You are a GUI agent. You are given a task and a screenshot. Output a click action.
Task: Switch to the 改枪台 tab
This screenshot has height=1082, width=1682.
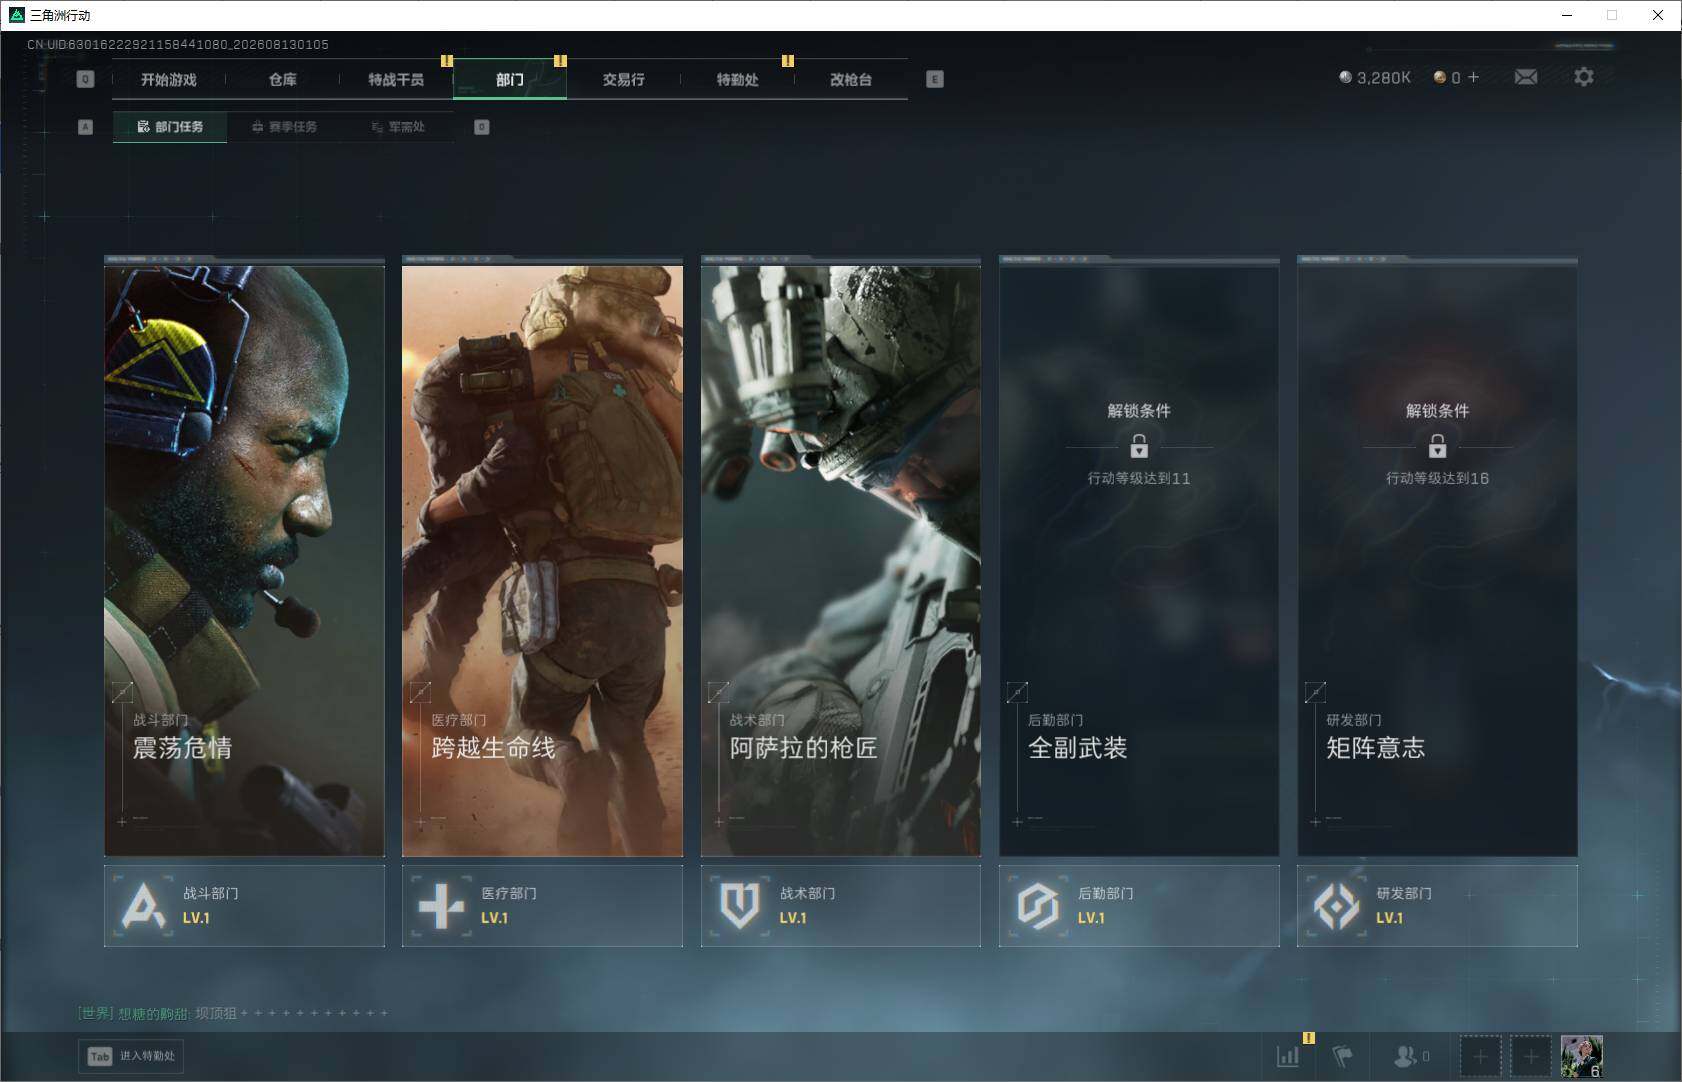tap(851, 80)
